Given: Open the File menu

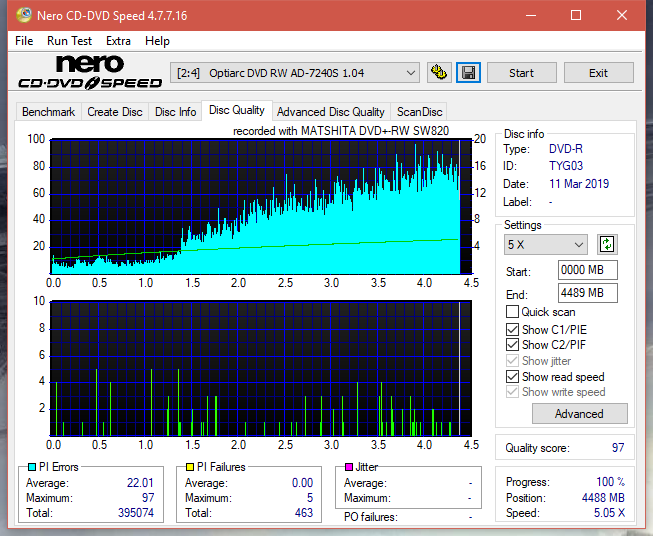Looking at the screenshot, I should point(24,41).
